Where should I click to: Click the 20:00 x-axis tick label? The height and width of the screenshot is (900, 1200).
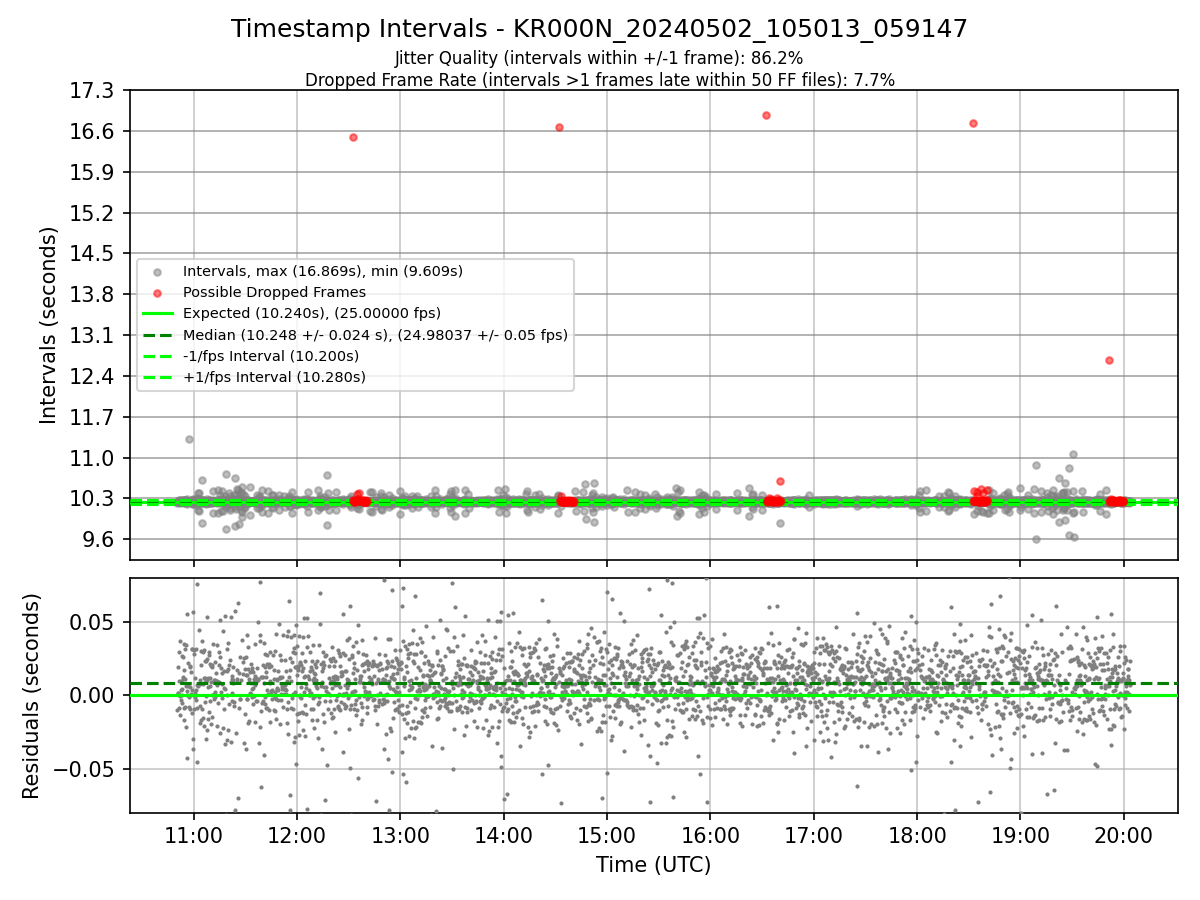click(1123, 834)
